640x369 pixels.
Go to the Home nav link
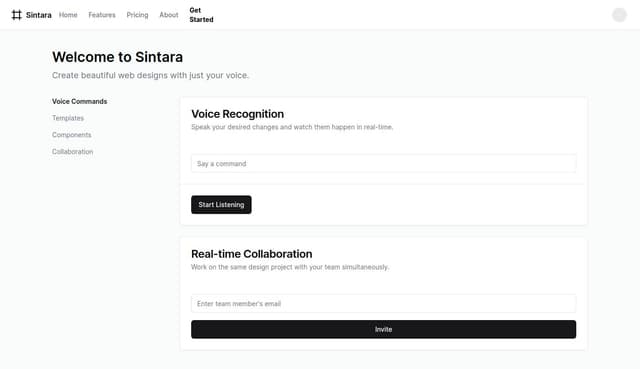point(68,15)
